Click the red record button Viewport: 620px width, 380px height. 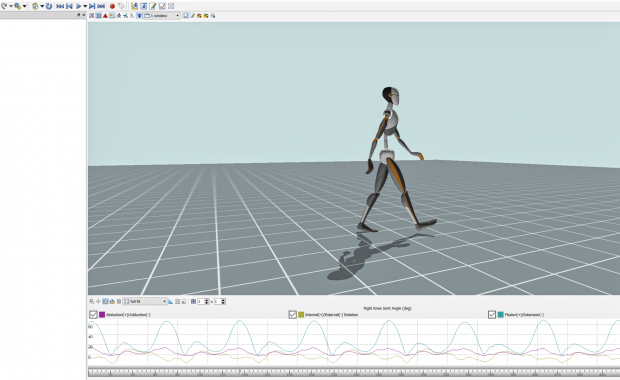[112, 6]
